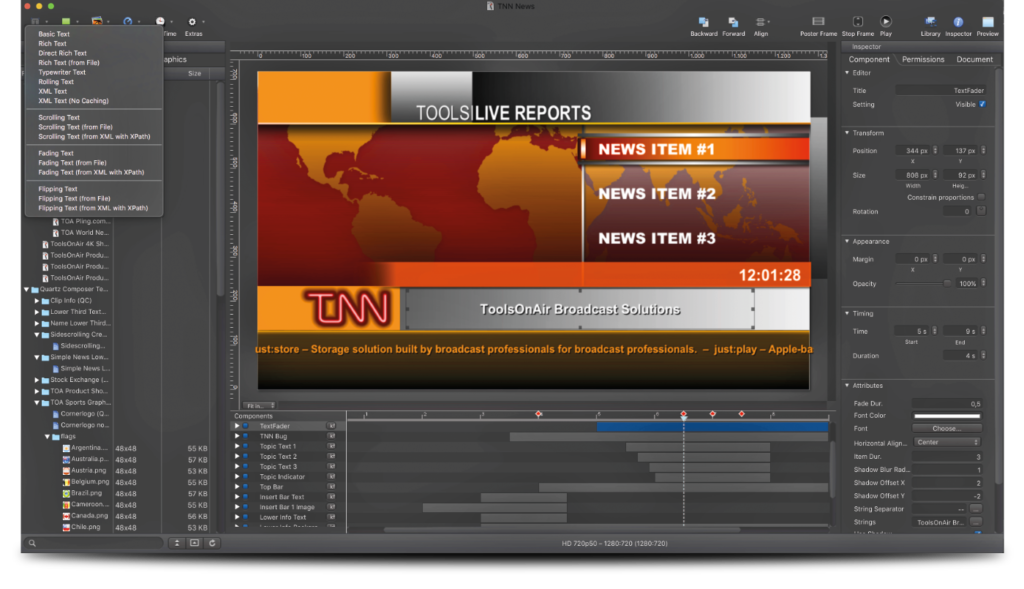Switch to the Permissions tab
Image resolution: width=1024 pixels, height=589 pixels.
pyautogui.click(x=923, y=59)
